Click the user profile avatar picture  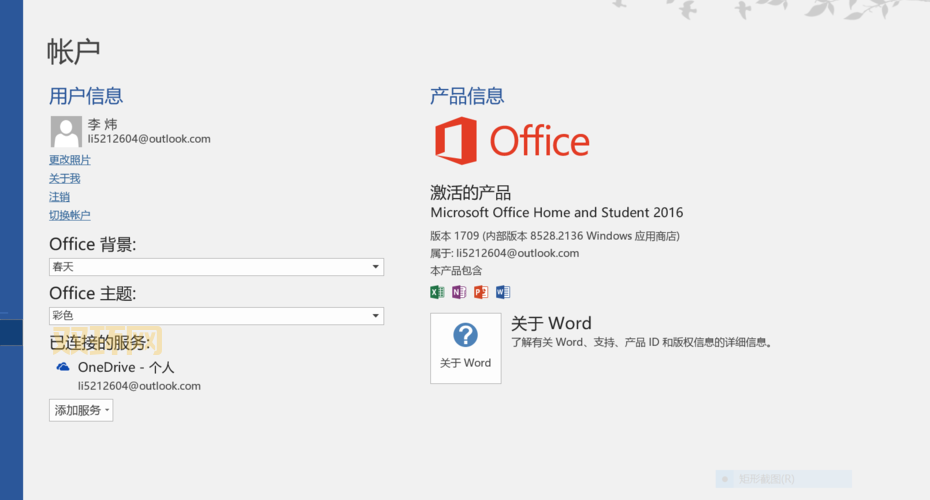[66, 131]
